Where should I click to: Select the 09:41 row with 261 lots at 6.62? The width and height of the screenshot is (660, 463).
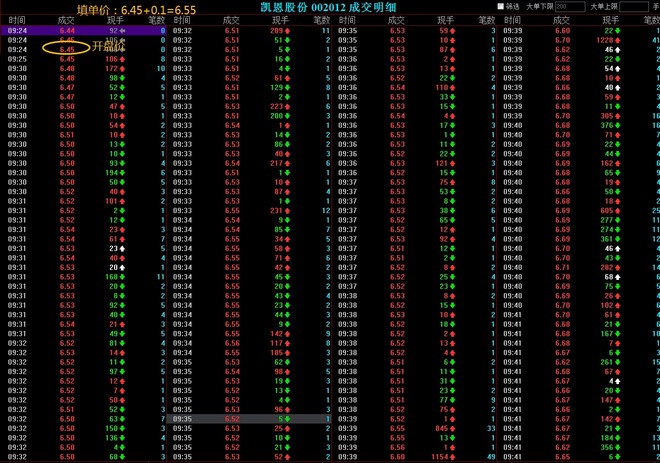point(579,362)
